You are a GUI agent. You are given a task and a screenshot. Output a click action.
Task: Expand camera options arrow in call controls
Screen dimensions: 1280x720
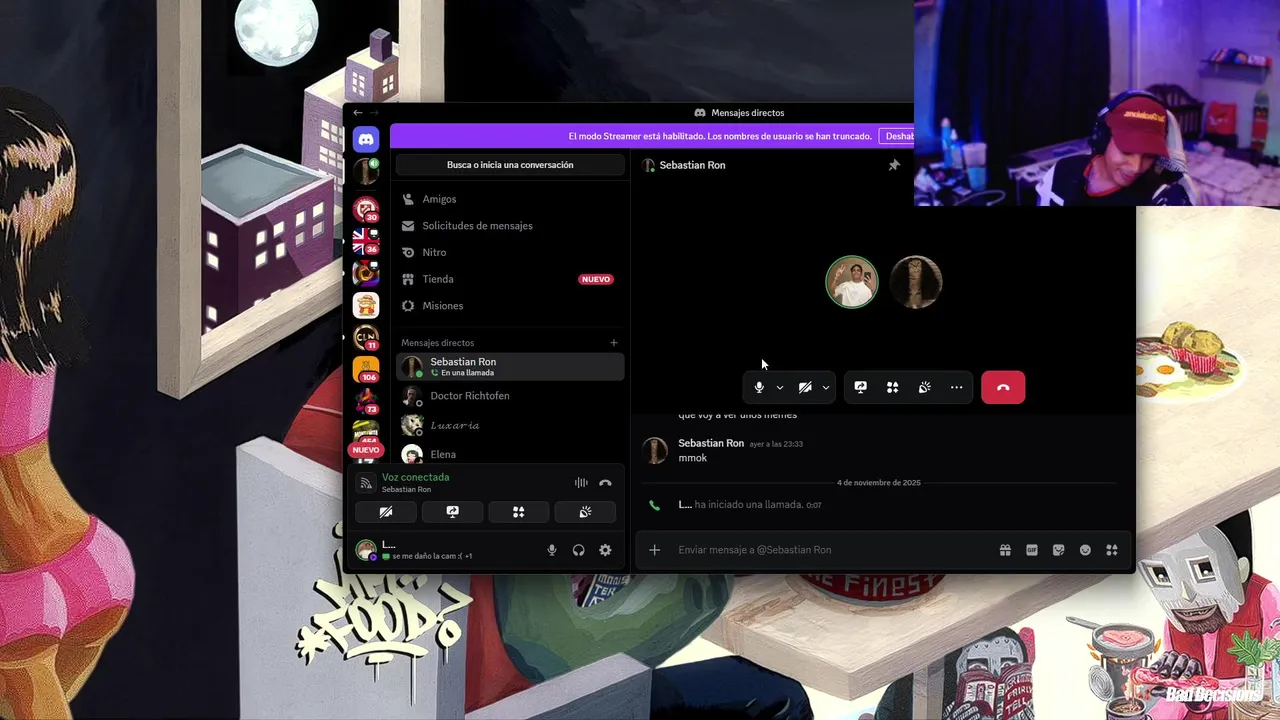pos(826,387)
